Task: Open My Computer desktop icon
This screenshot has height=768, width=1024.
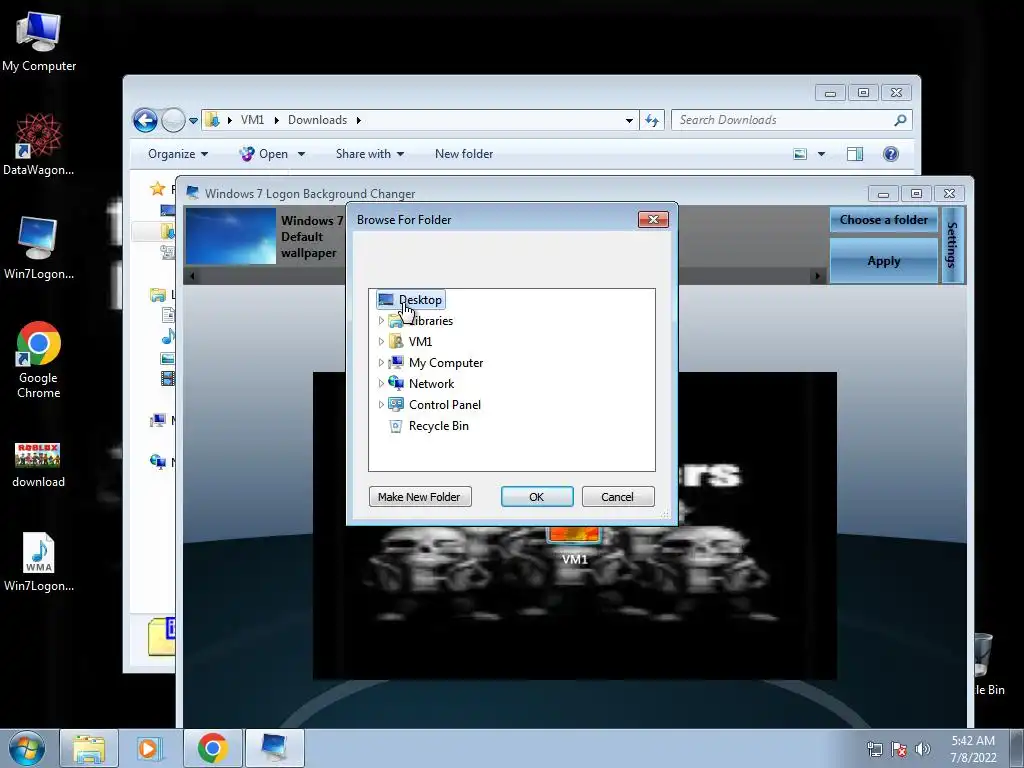Action: click(39, 42)
